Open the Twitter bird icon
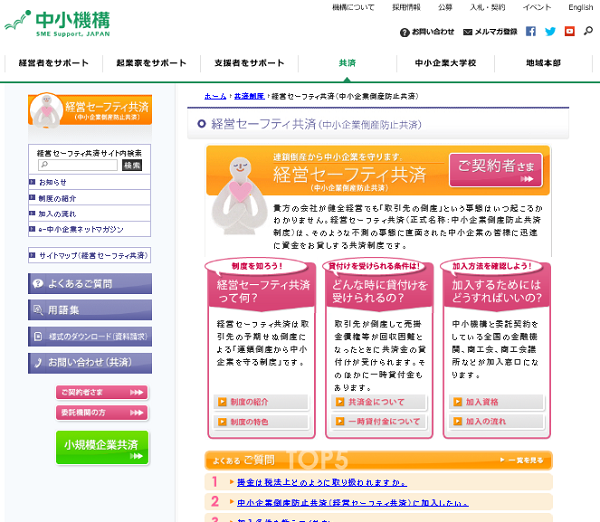 coord(550,31)
